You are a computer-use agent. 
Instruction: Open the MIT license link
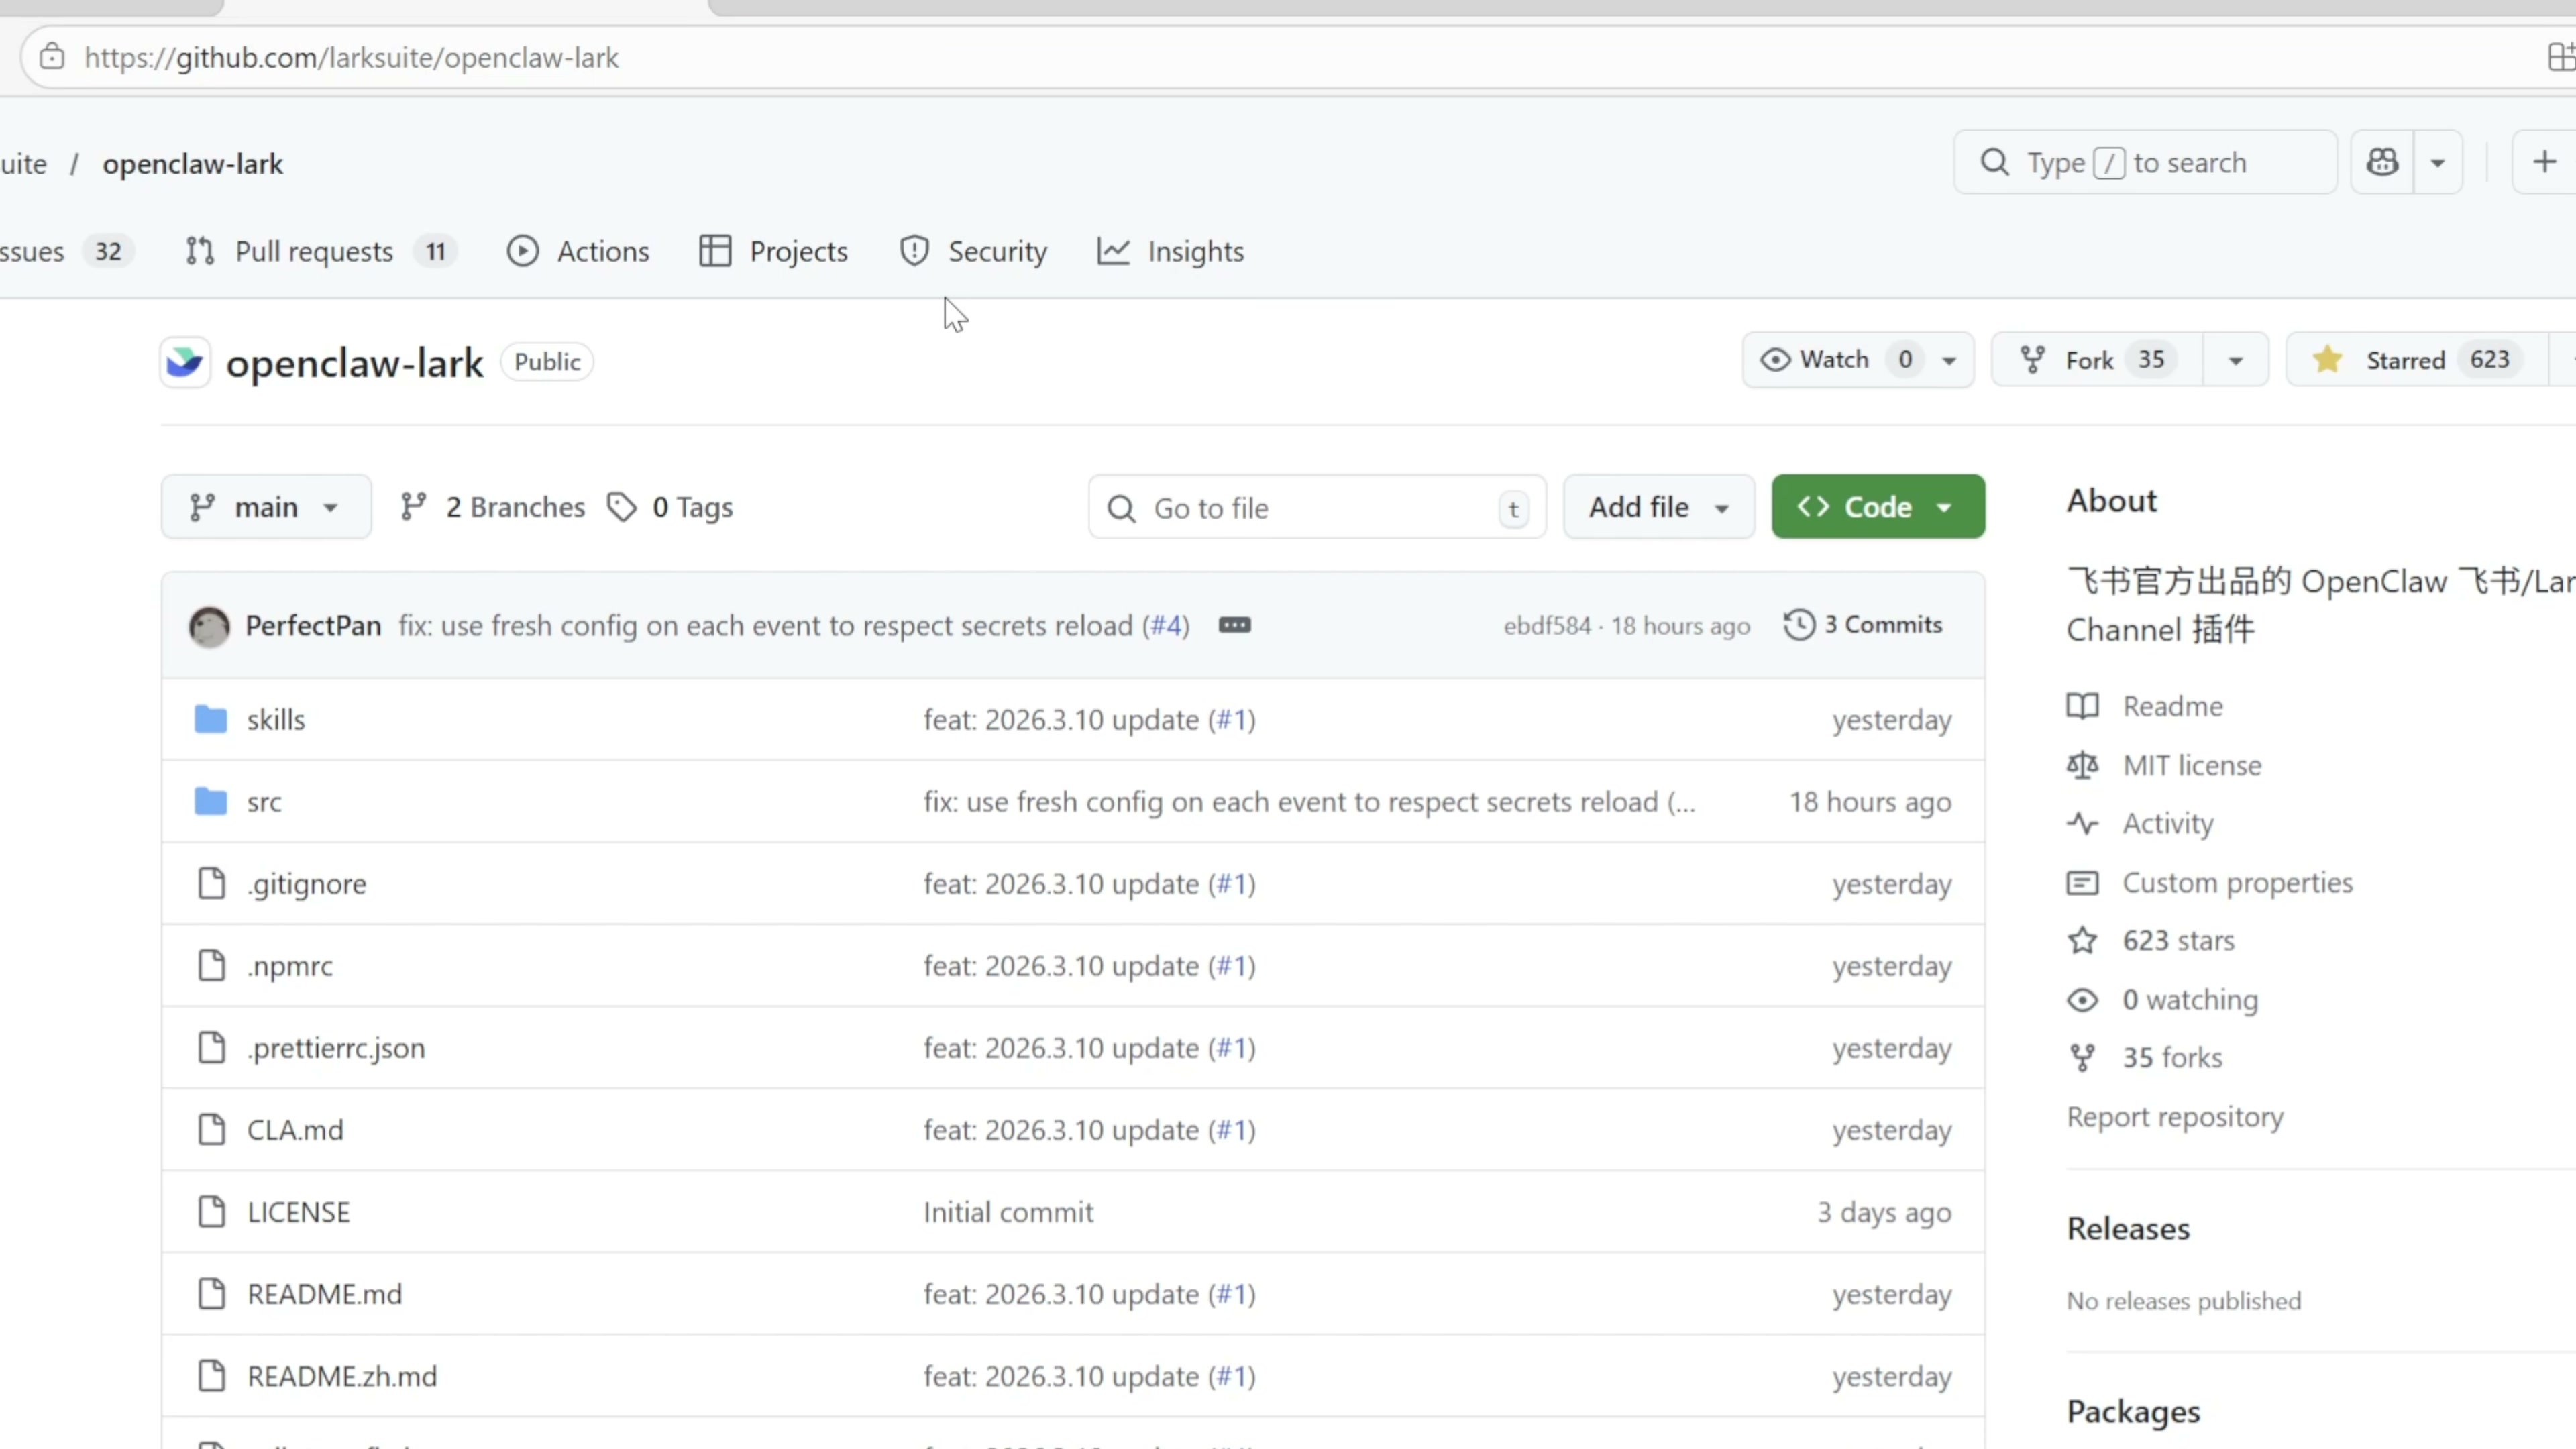2192,765
